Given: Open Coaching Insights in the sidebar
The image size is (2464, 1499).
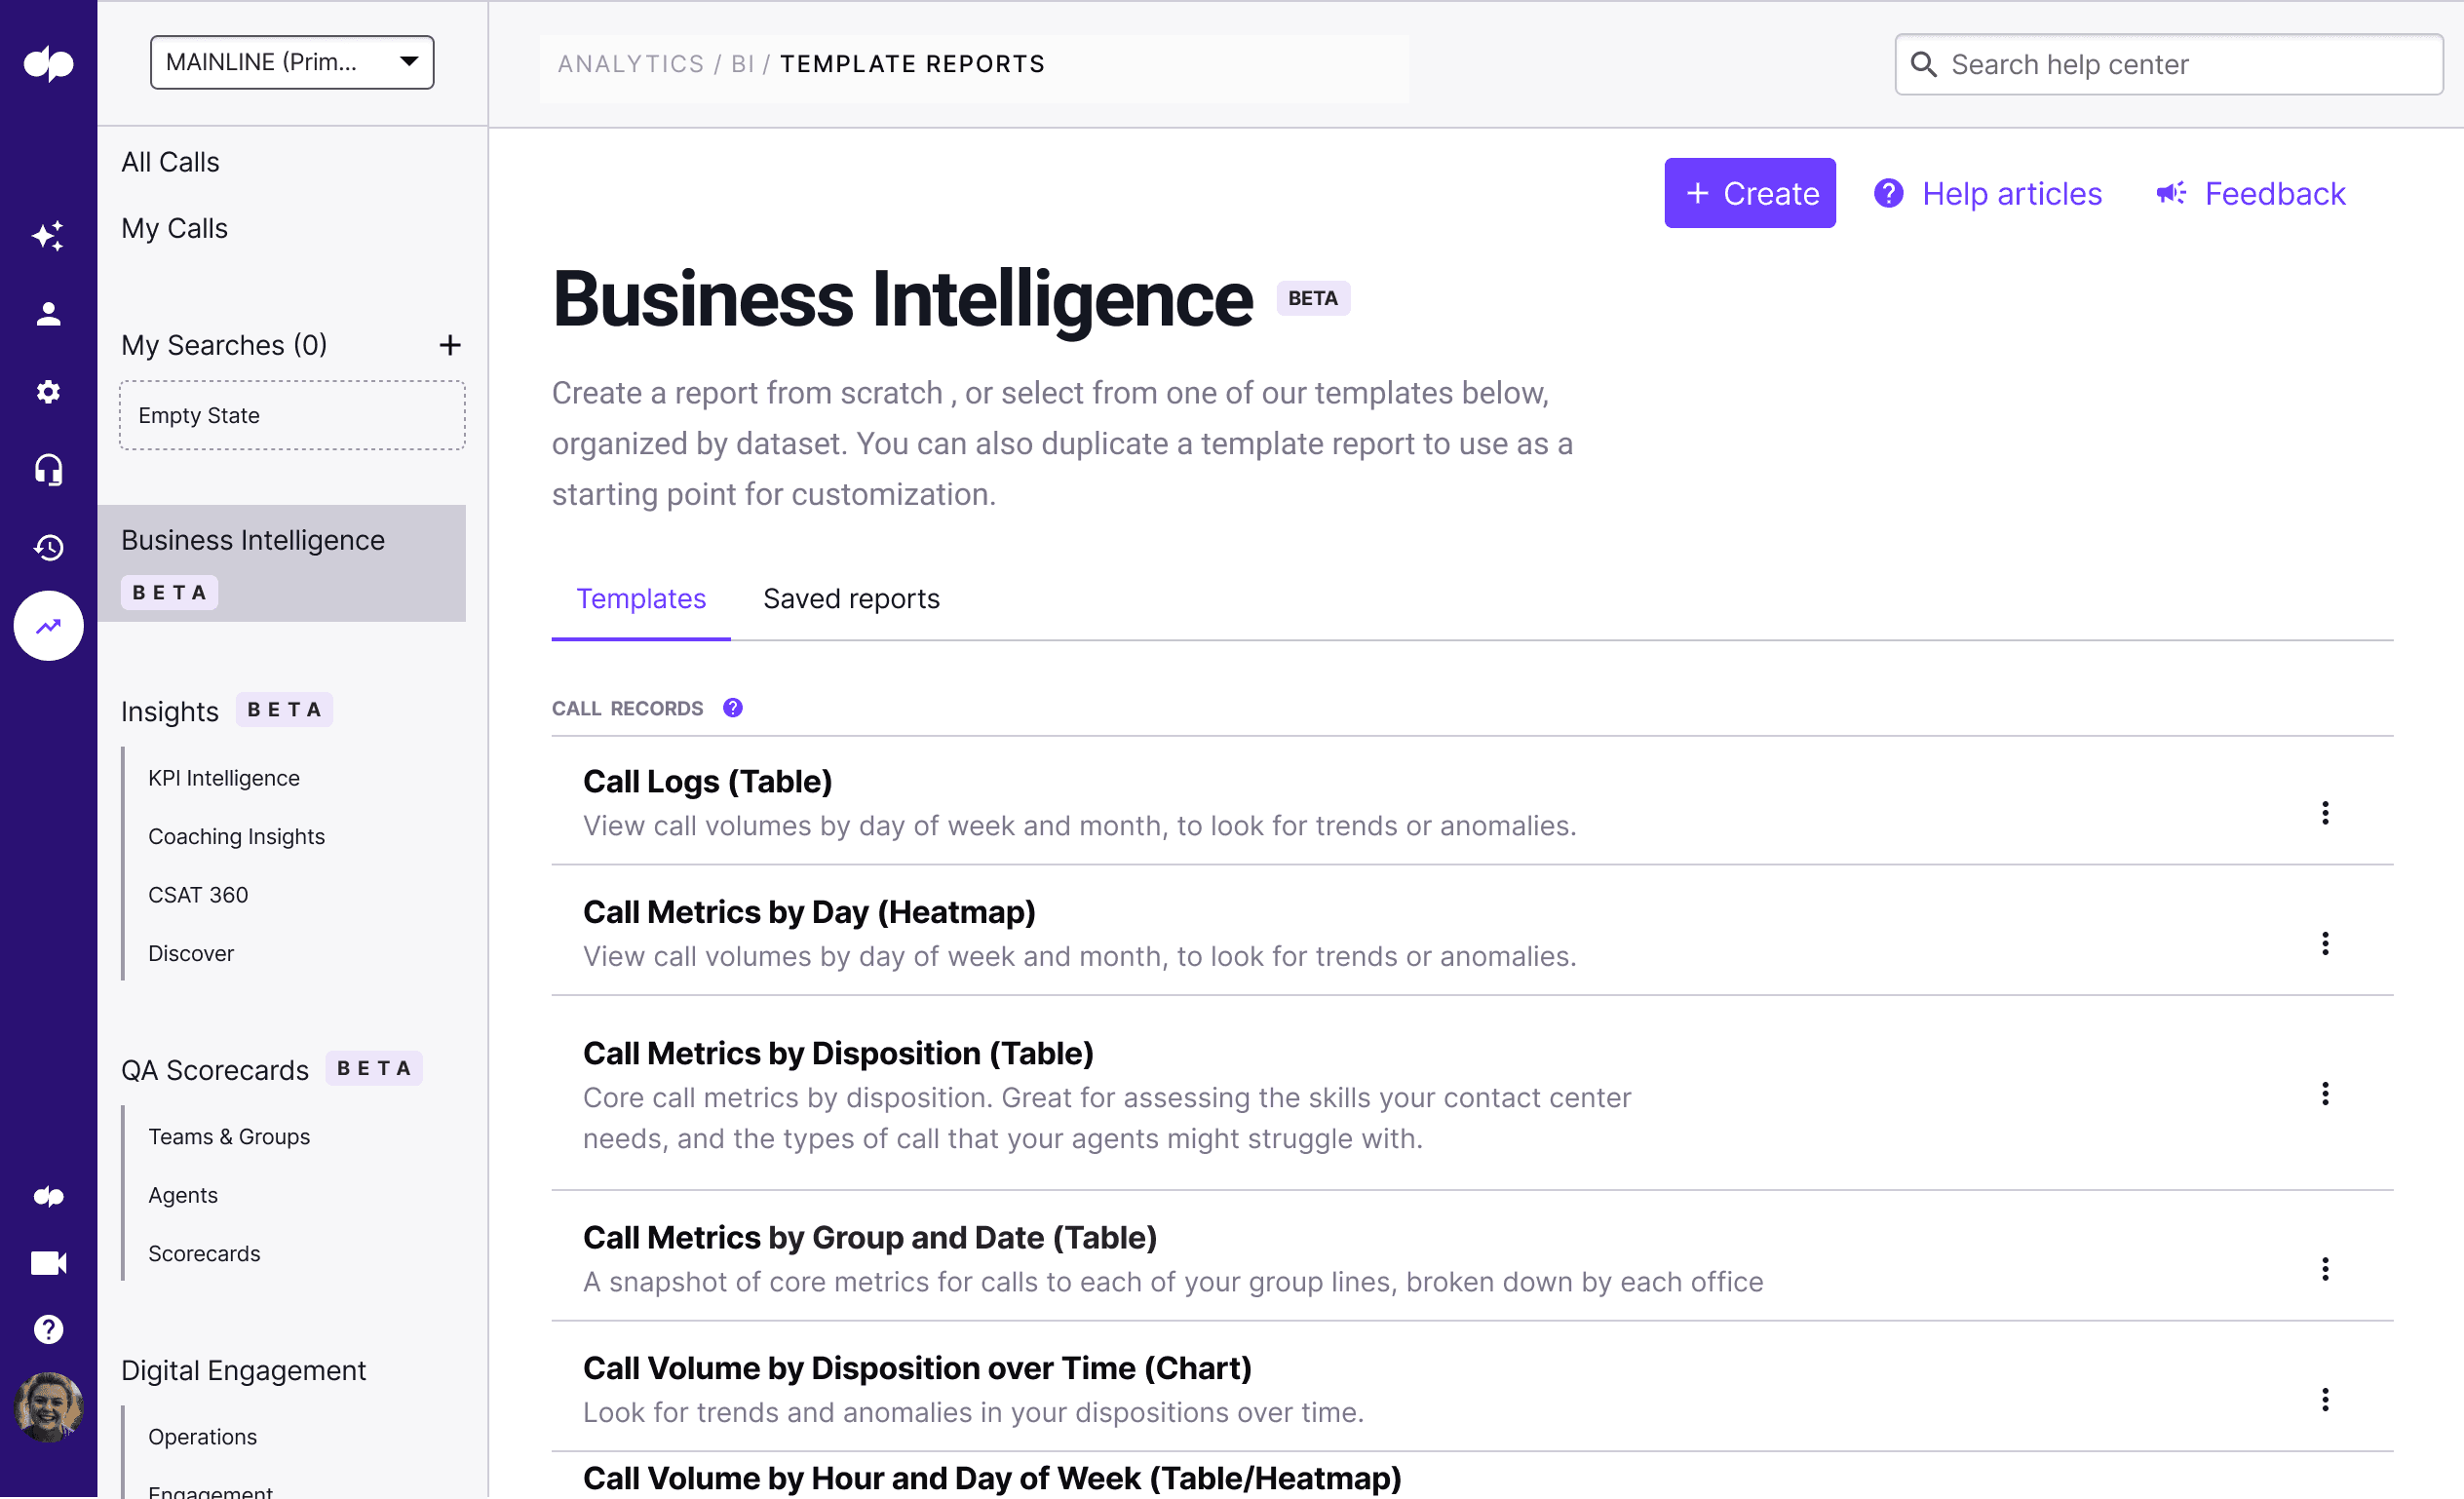Looking at the screenshot, I should point(236,837).
